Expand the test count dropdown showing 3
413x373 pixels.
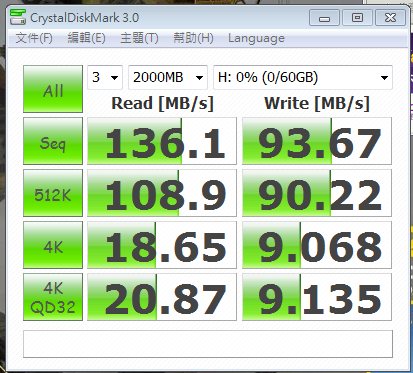click(x=105, y=77)
